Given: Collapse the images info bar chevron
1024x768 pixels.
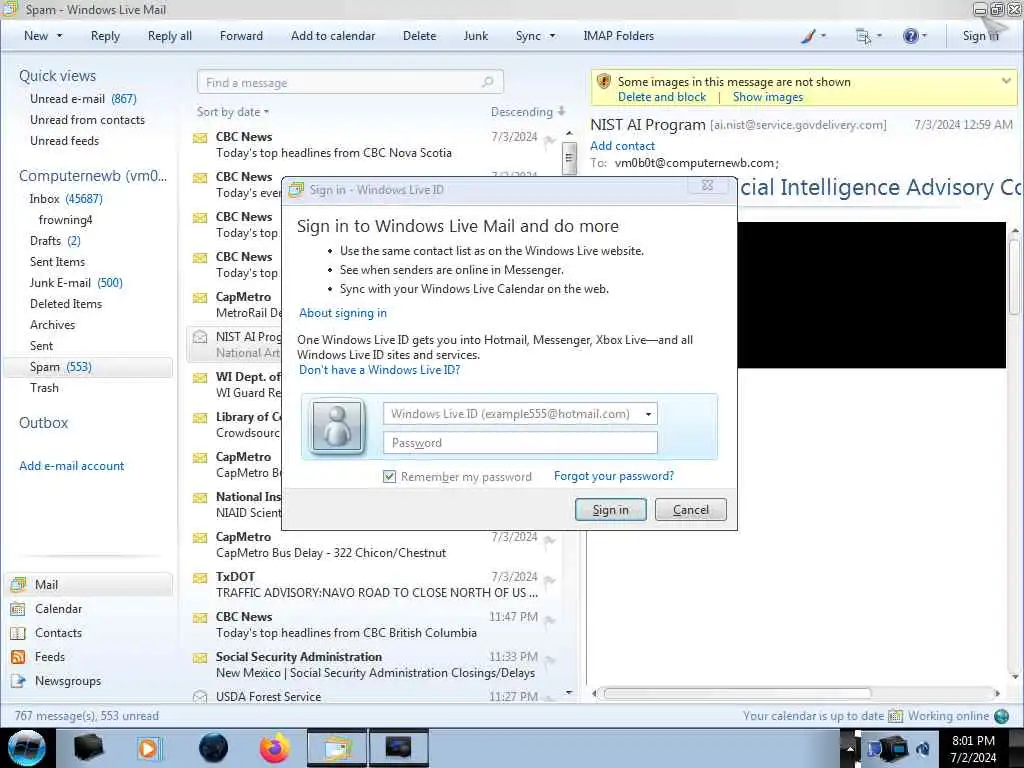Looking at the screenshot, I should click(1006, 81).
